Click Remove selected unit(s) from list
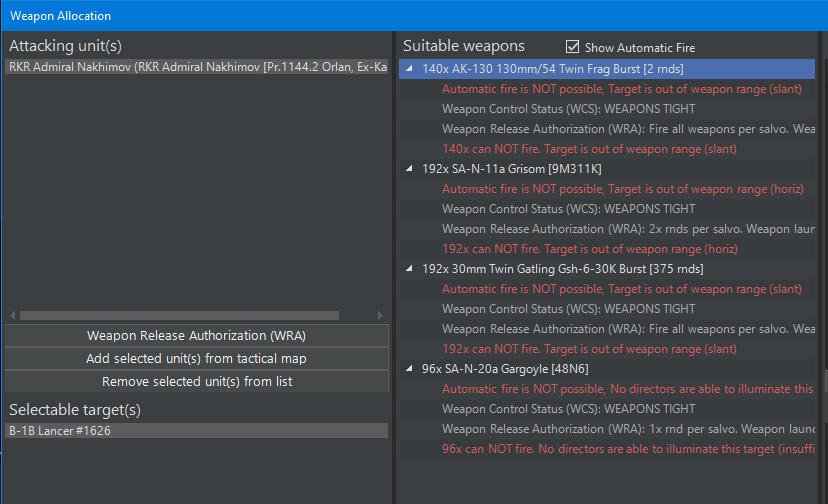The width and height of the screenshot is (828, 504). (196, 381)
